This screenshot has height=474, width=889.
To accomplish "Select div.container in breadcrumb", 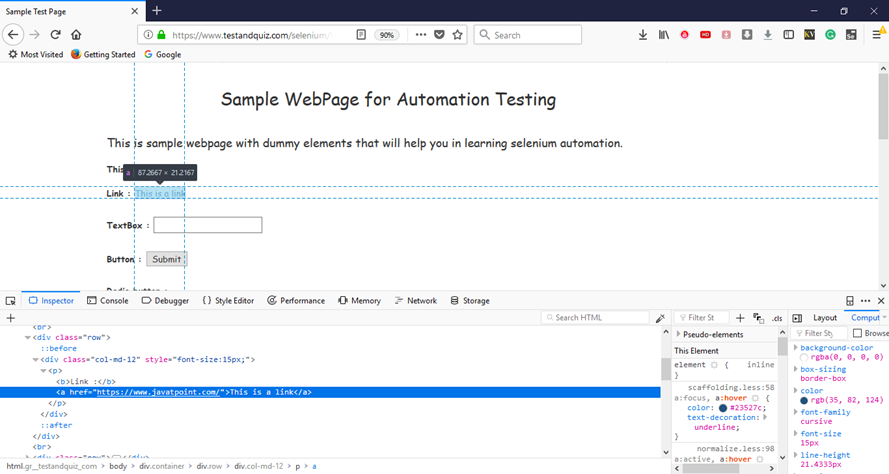I will pyautogui.click(x=162, y=467).
